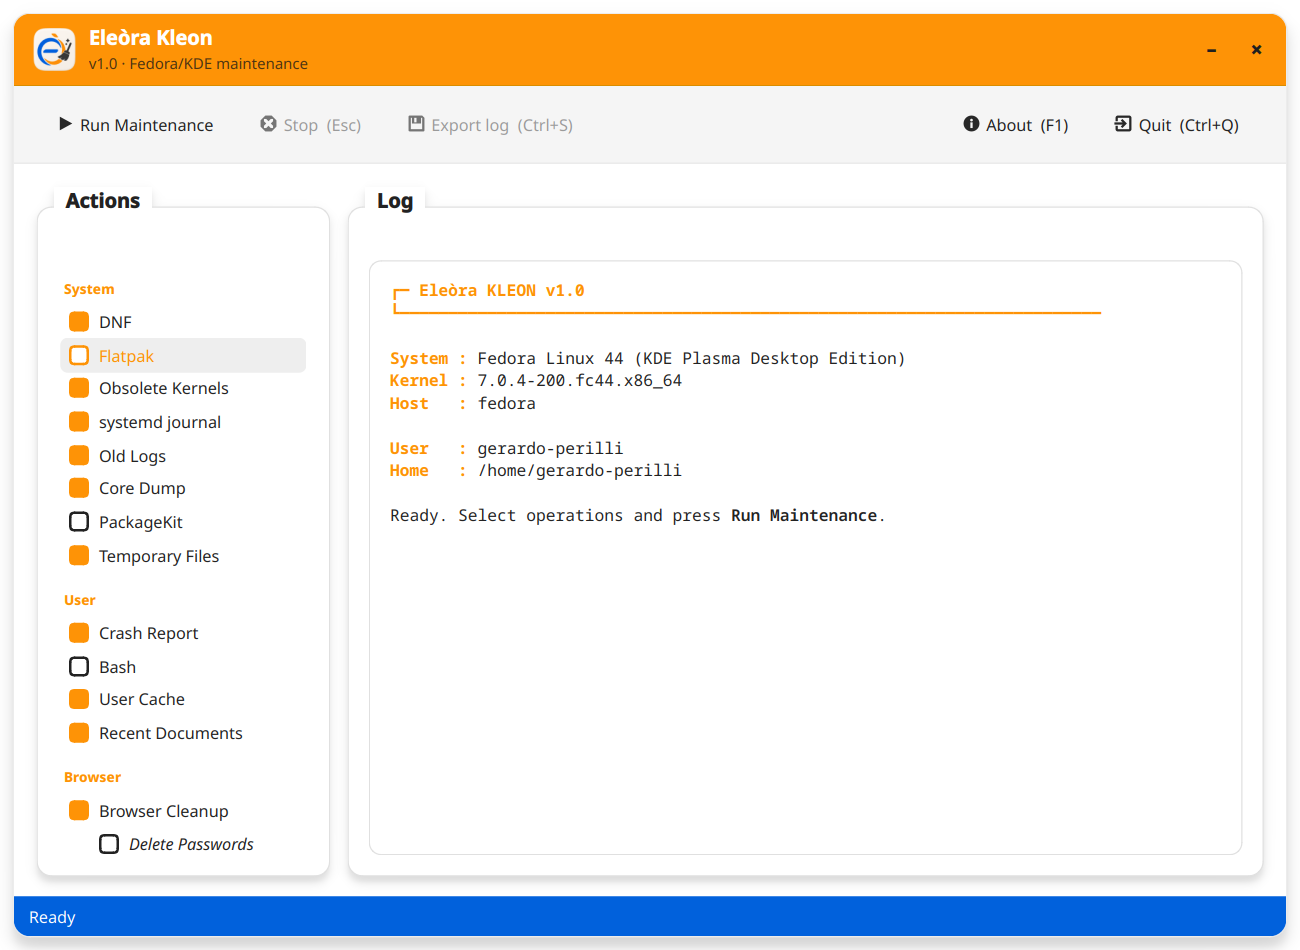Screen dimensions: 1300x950
Task: Uncheck the Recent Documents checkbox
Action: pyautogui.click(x=79, y=733)
